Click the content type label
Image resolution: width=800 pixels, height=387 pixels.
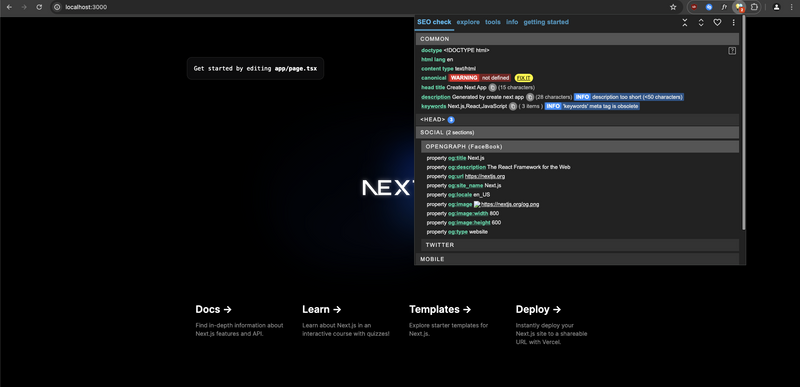[437, 69]
